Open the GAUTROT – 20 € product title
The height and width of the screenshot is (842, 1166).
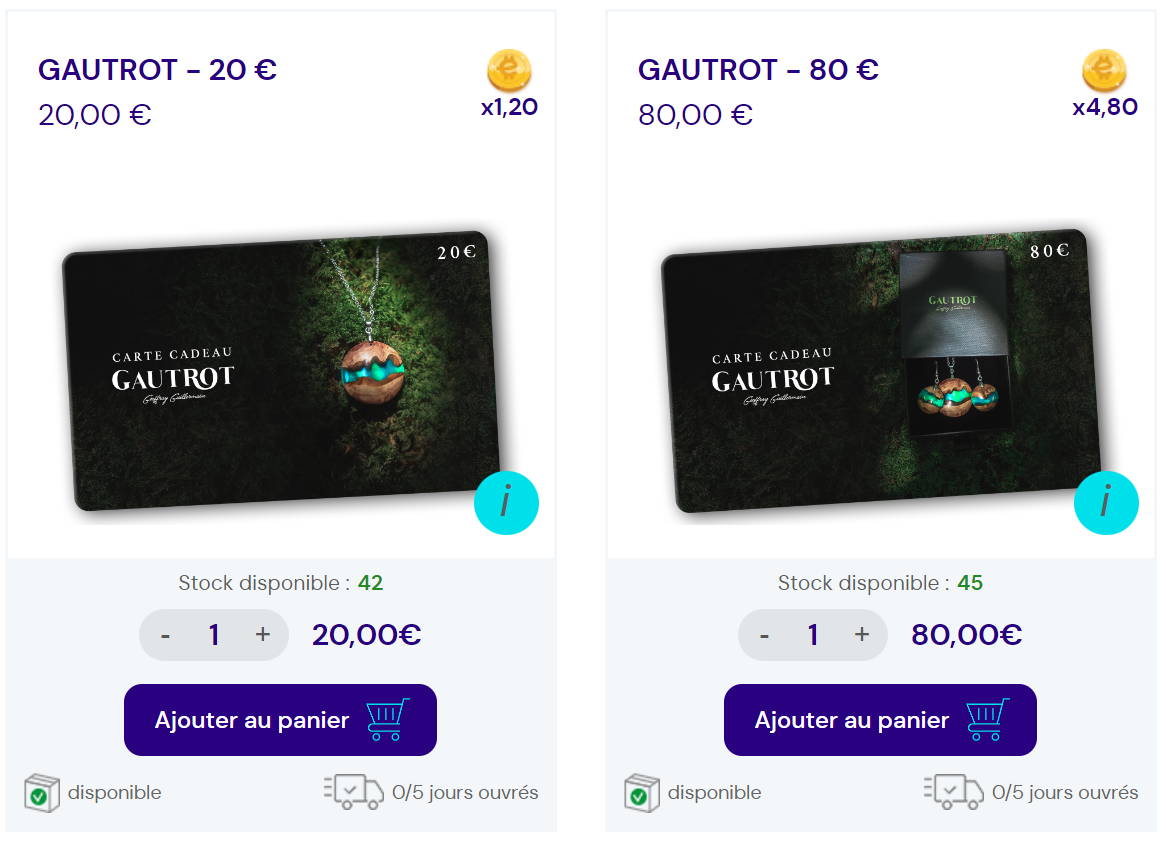(x=158, y=70)
